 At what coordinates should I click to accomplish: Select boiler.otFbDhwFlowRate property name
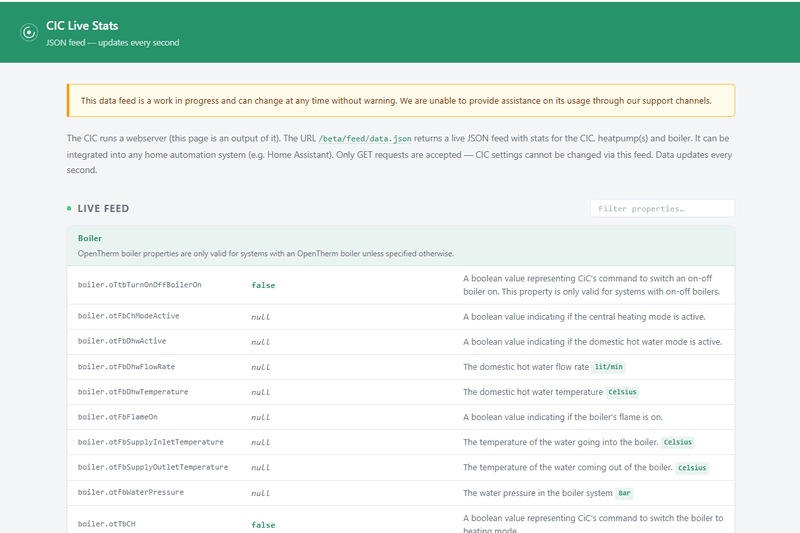[x=126, y=367]
